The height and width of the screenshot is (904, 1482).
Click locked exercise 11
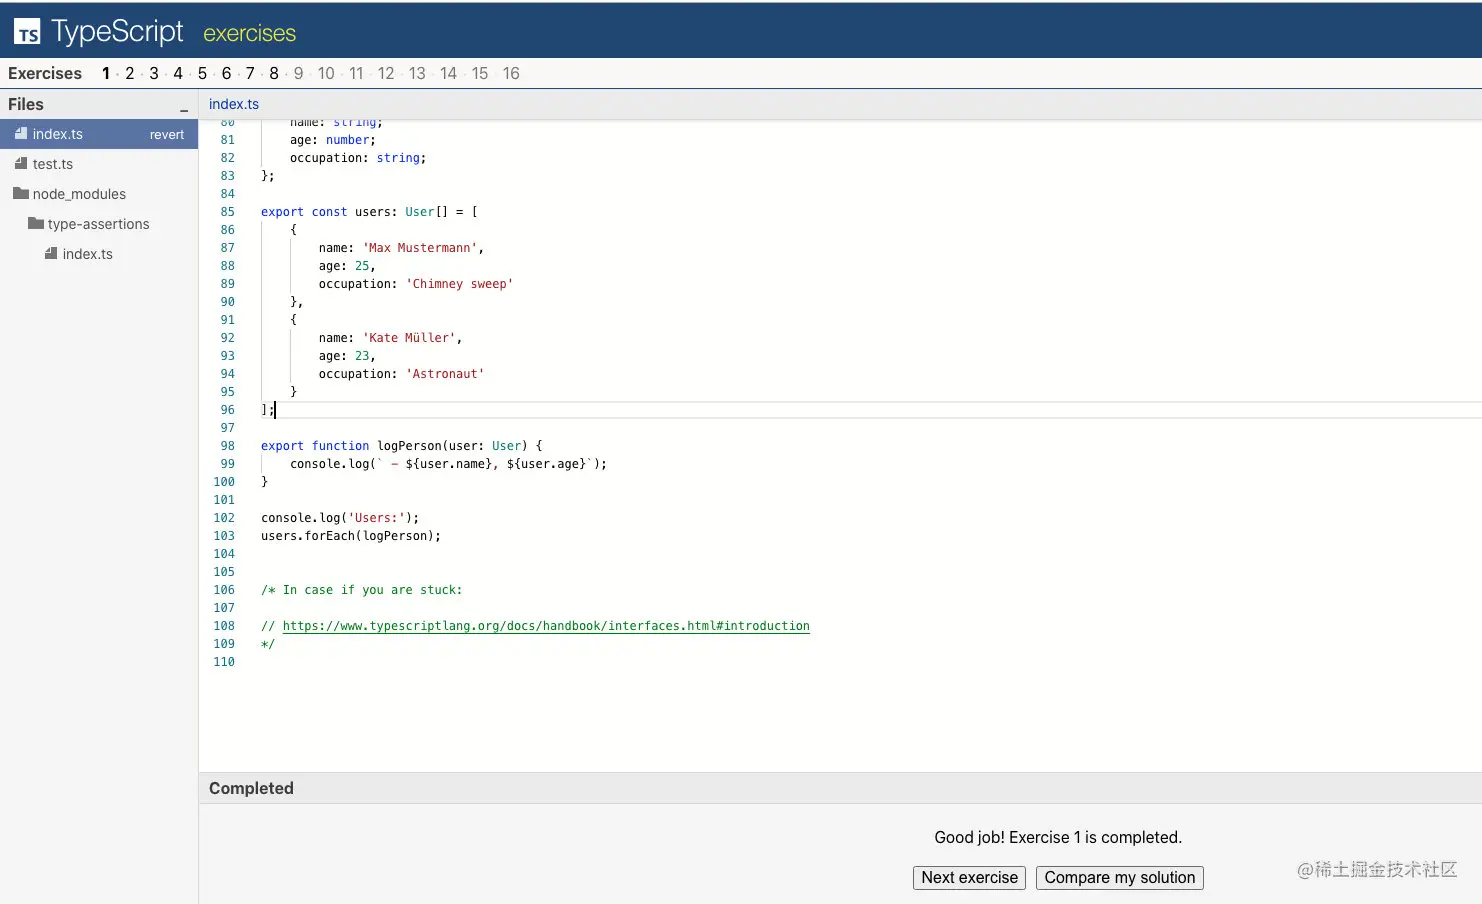[x=356, y=73]
